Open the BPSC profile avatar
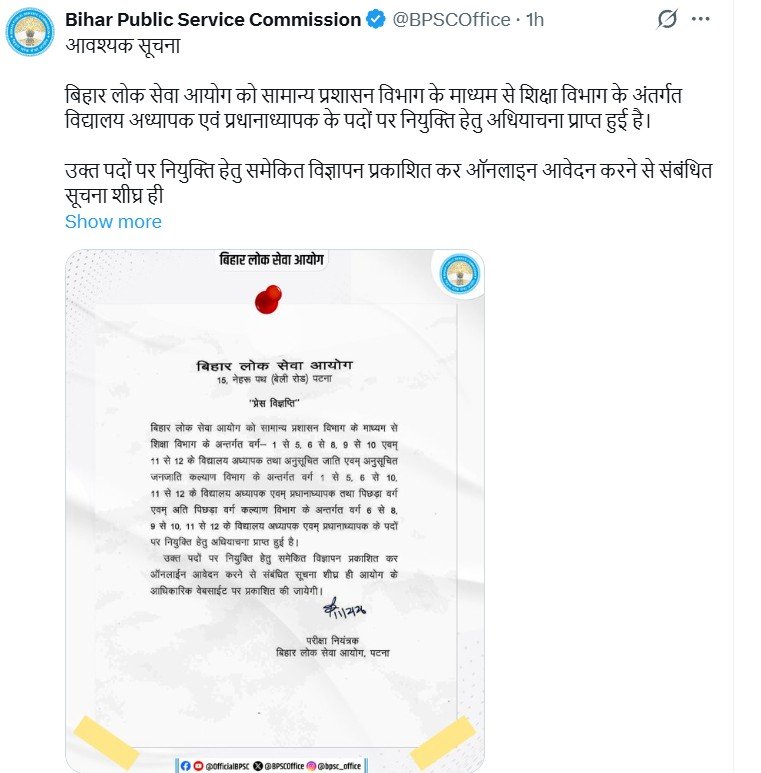Screen dimensions: 761x773 (x=30, y=32)
